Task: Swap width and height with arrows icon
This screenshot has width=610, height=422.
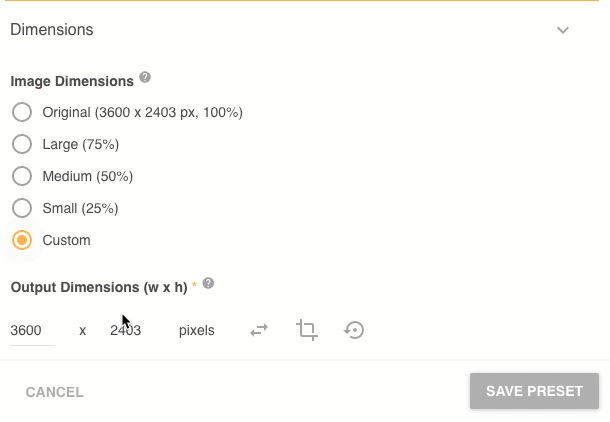Action: (x=259, y=330)
